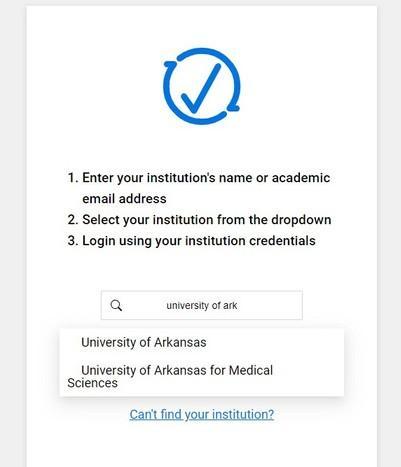Select University of Arkansas from dropdown
Viewport: 401px width, 467px height.
[x=202, y=342]
